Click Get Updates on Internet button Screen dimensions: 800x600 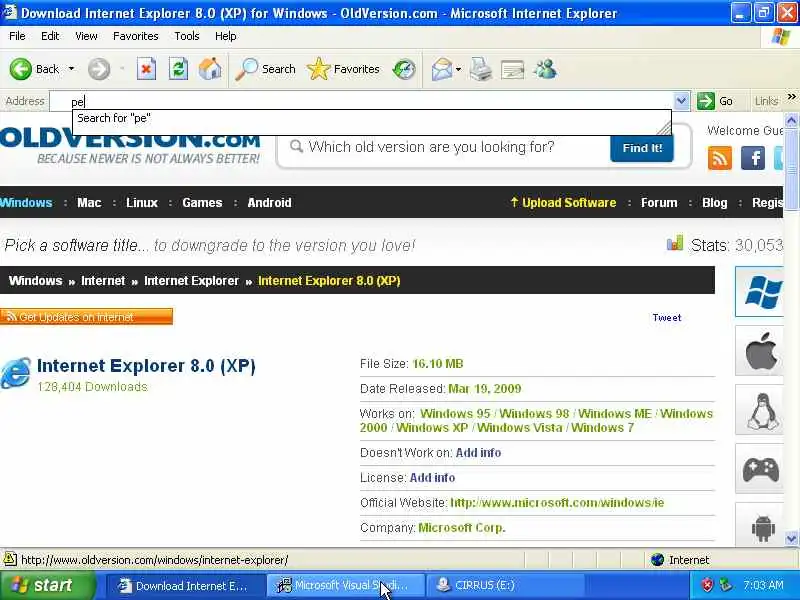(x=86, y=316)
